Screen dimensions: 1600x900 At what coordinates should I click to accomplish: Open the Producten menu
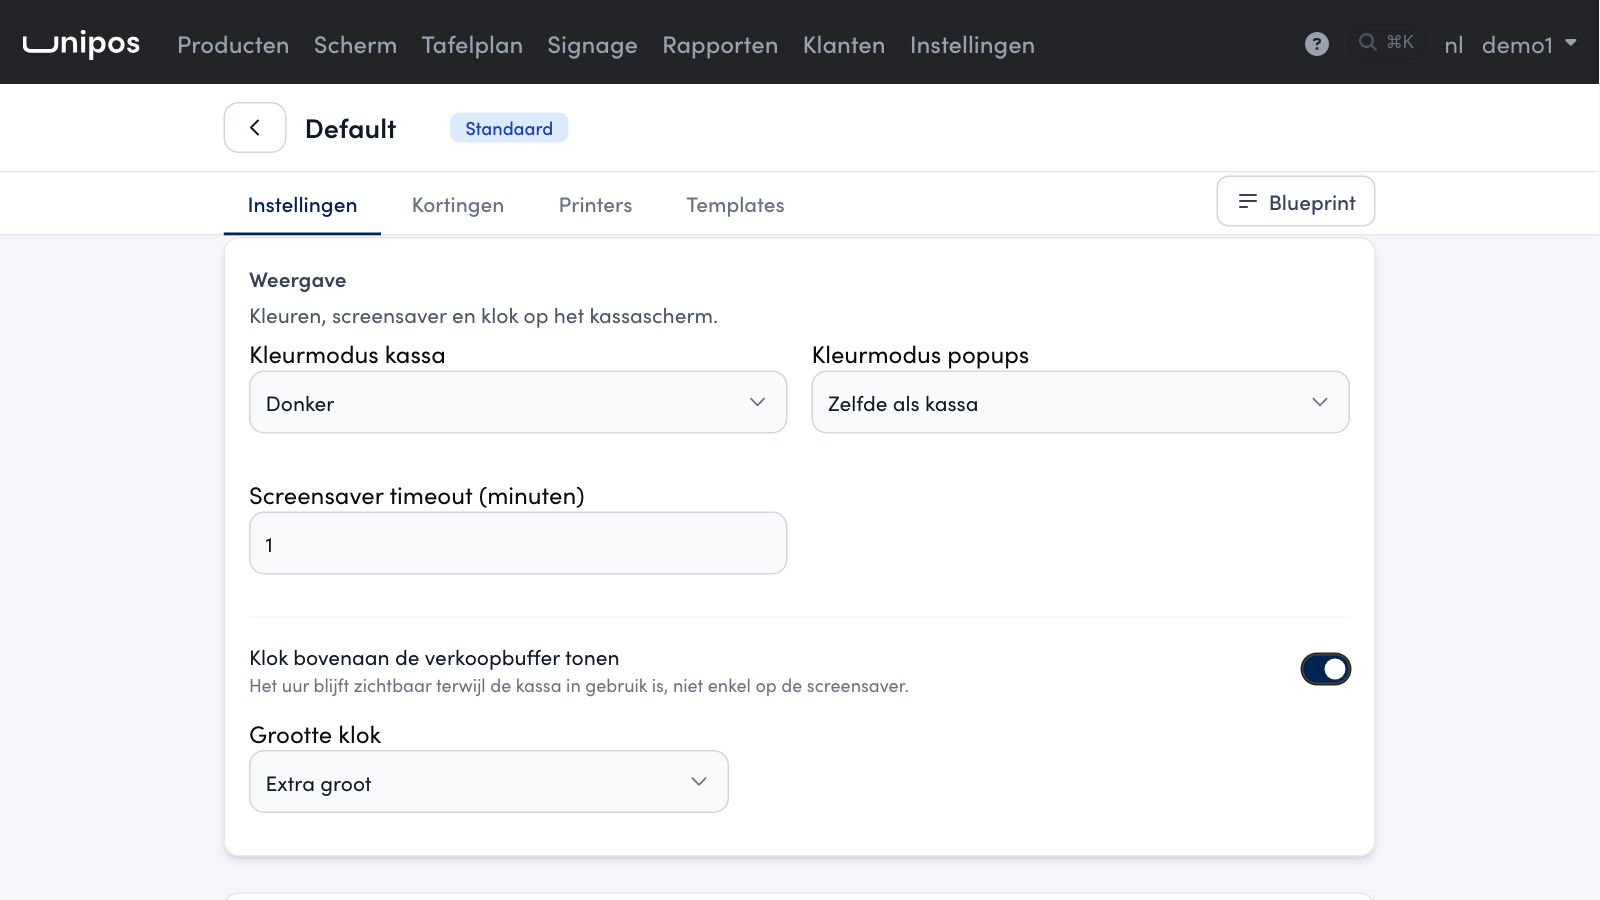click(x=233, y=45)
